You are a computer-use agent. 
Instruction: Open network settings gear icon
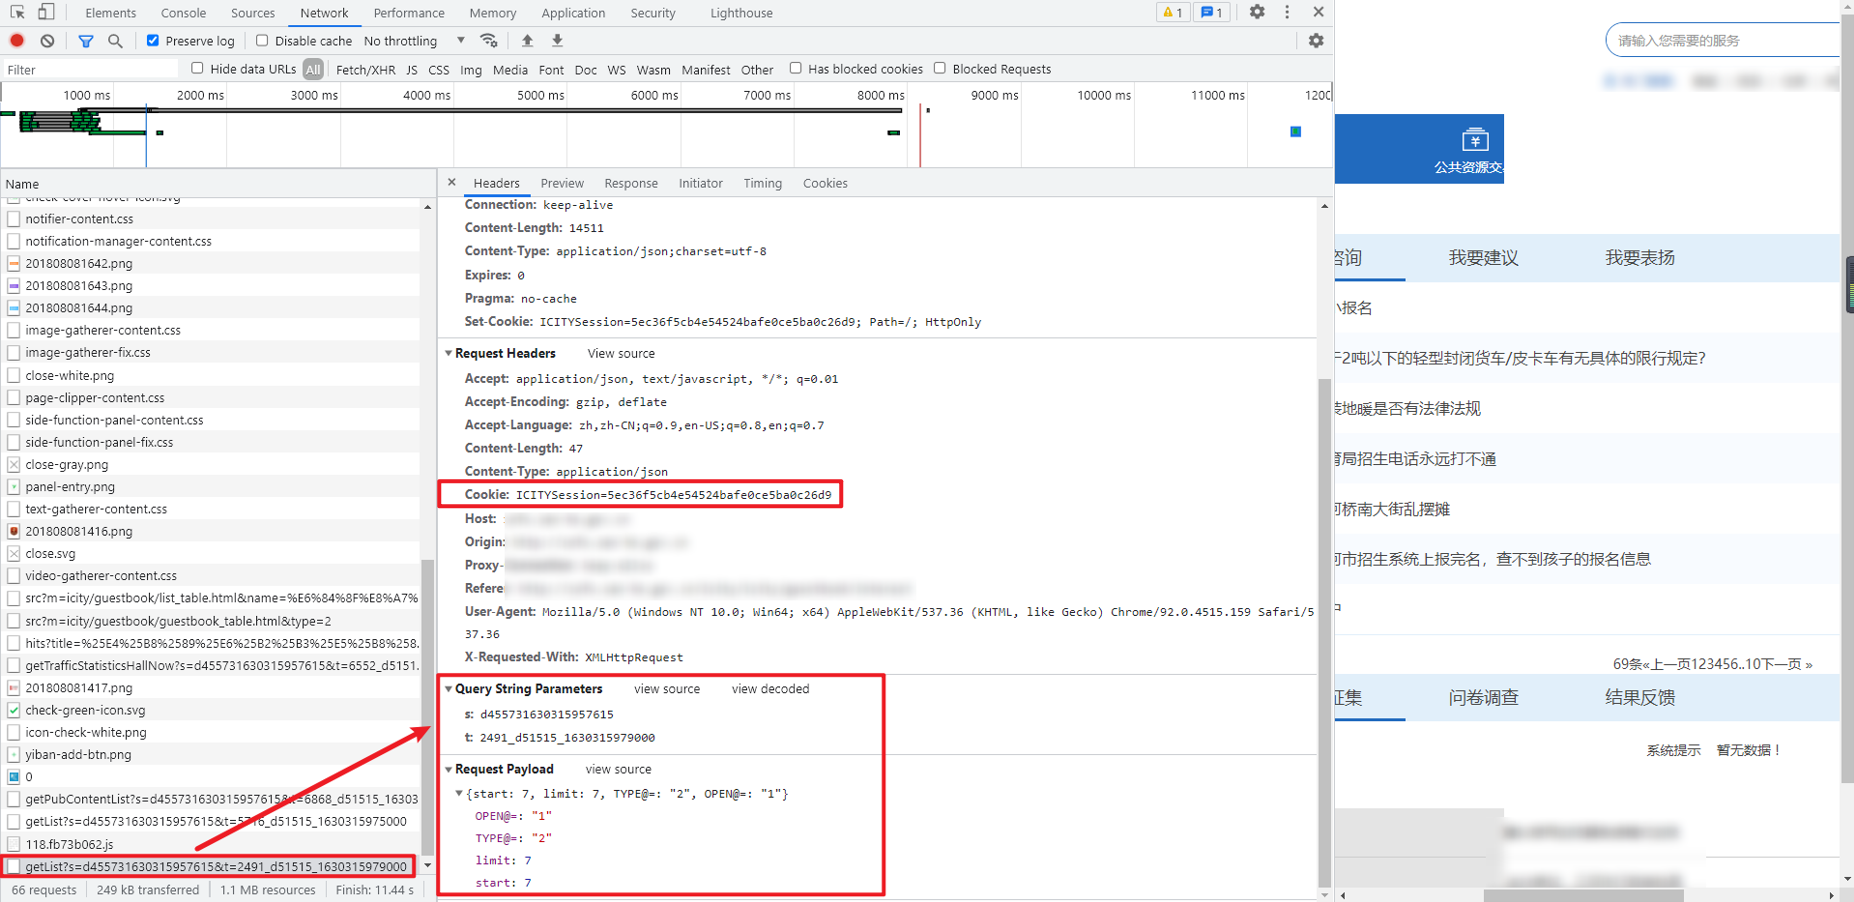click(x=1316, y=41)
